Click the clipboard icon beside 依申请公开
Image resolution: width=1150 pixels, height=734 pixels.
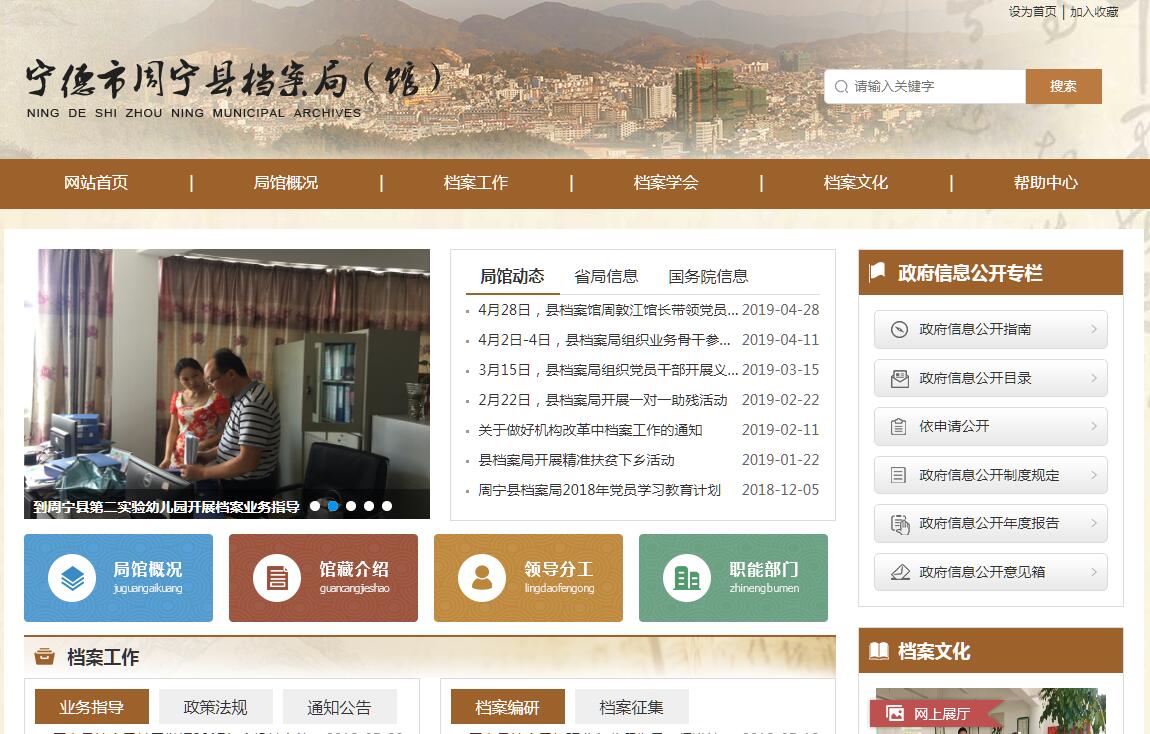[x=899, y=427]
